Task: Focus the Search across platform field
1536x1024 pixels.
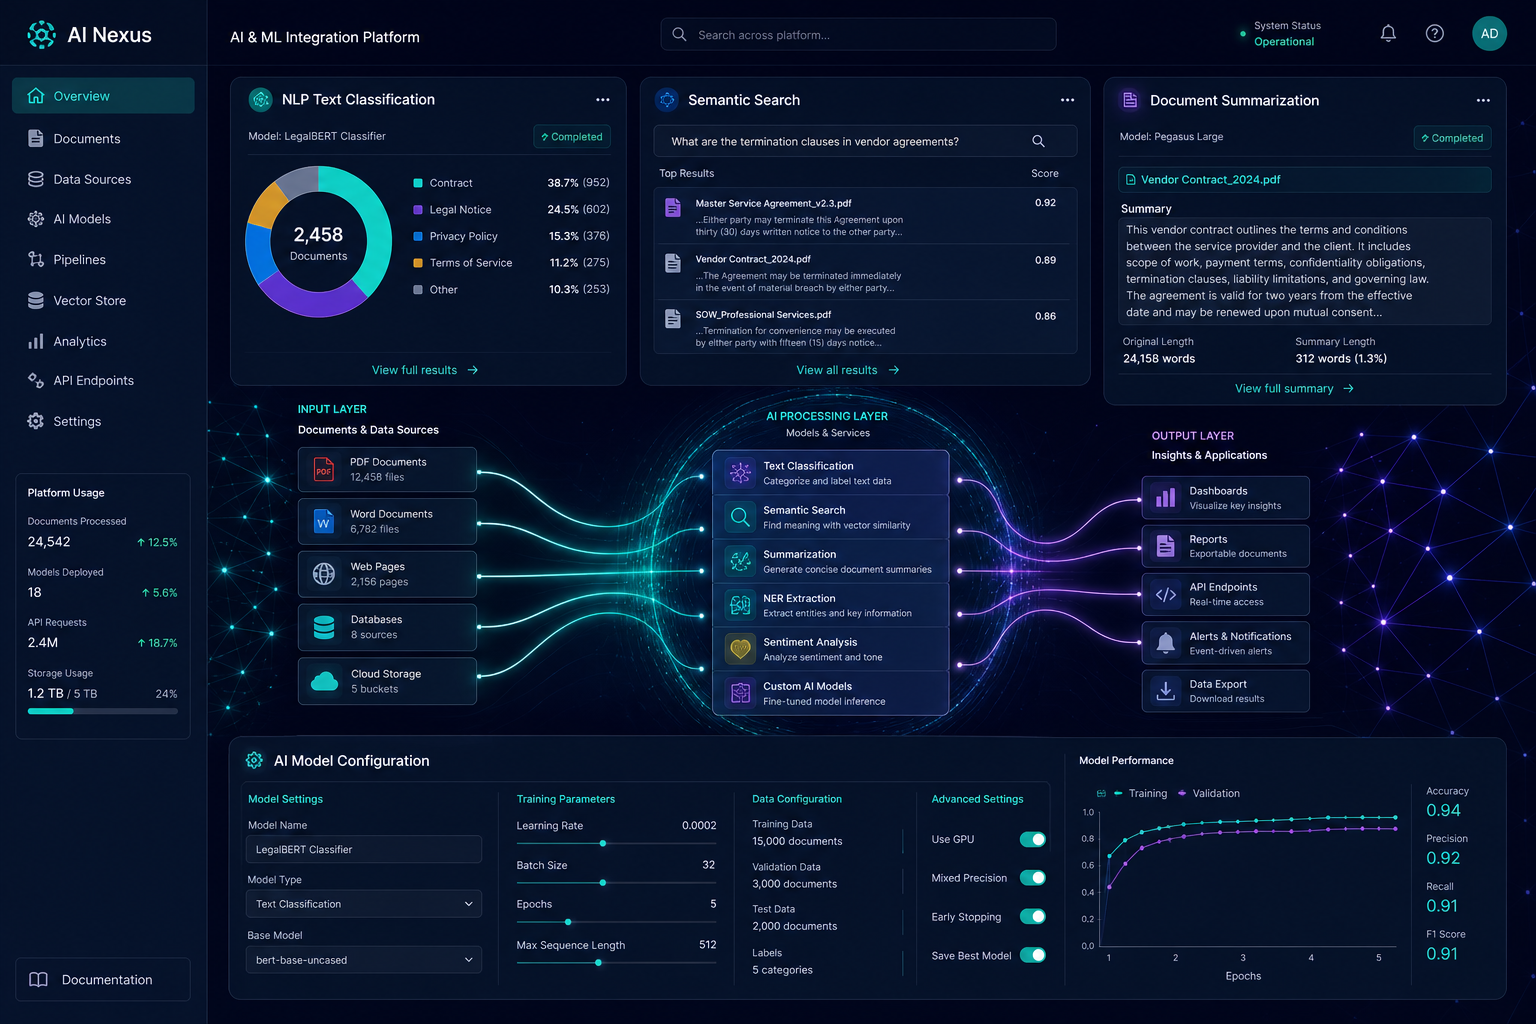Action: [858, 34]
